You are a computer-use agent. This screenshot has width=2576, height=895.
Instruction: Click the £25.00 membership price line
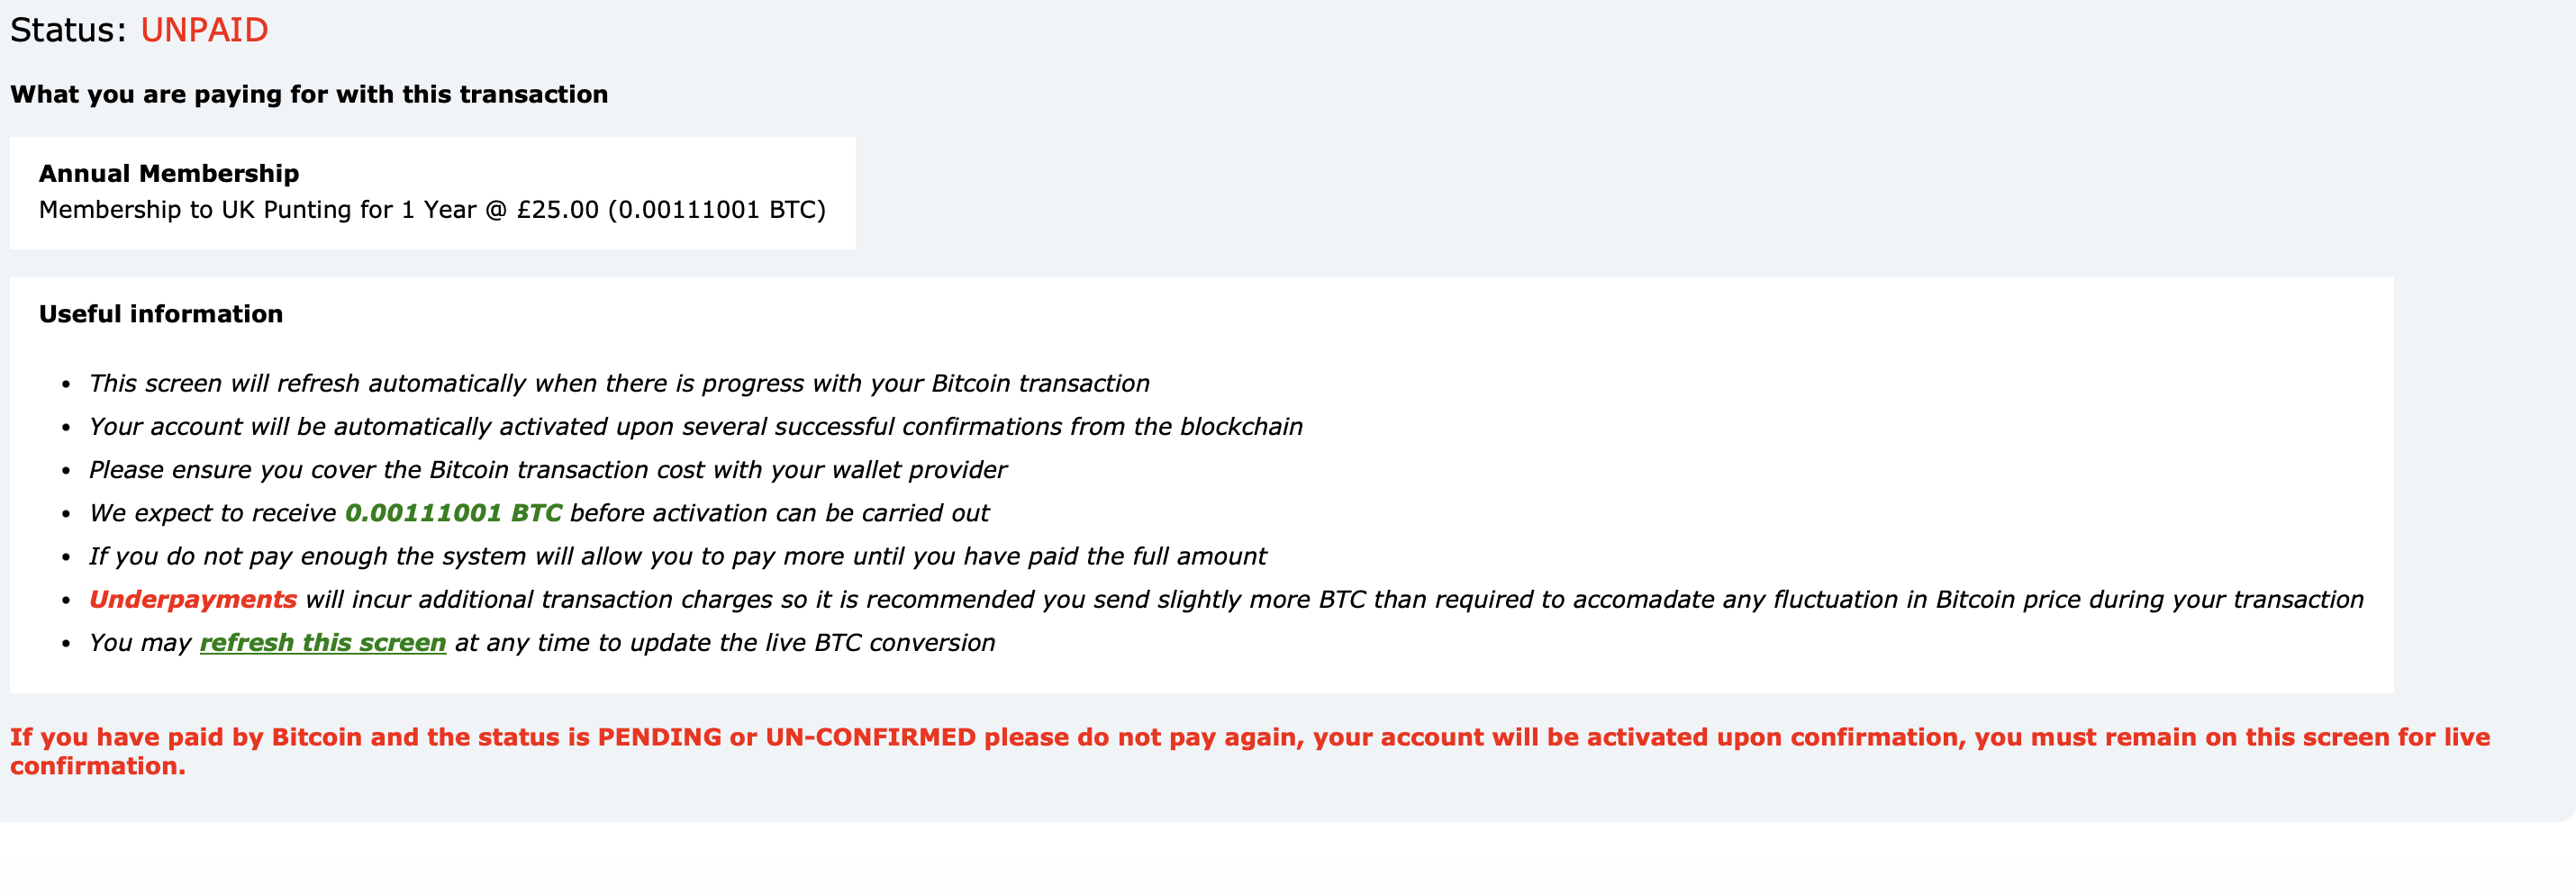(432, 210)
